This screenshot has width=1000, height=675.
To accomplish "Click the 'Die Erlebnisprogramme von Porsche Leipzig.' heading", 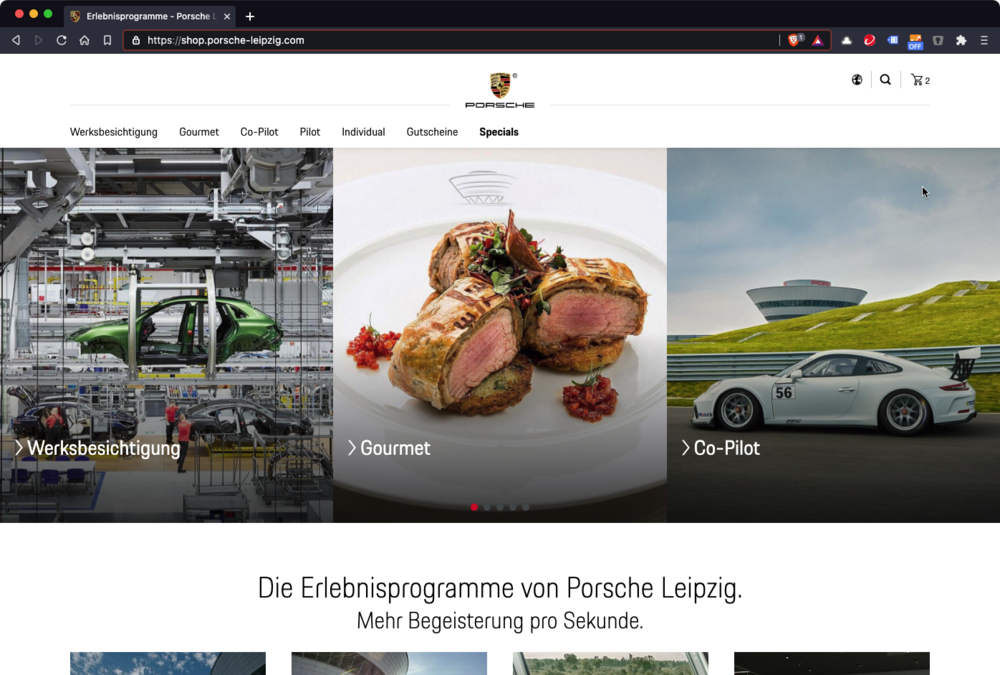I will coord(500,588).
